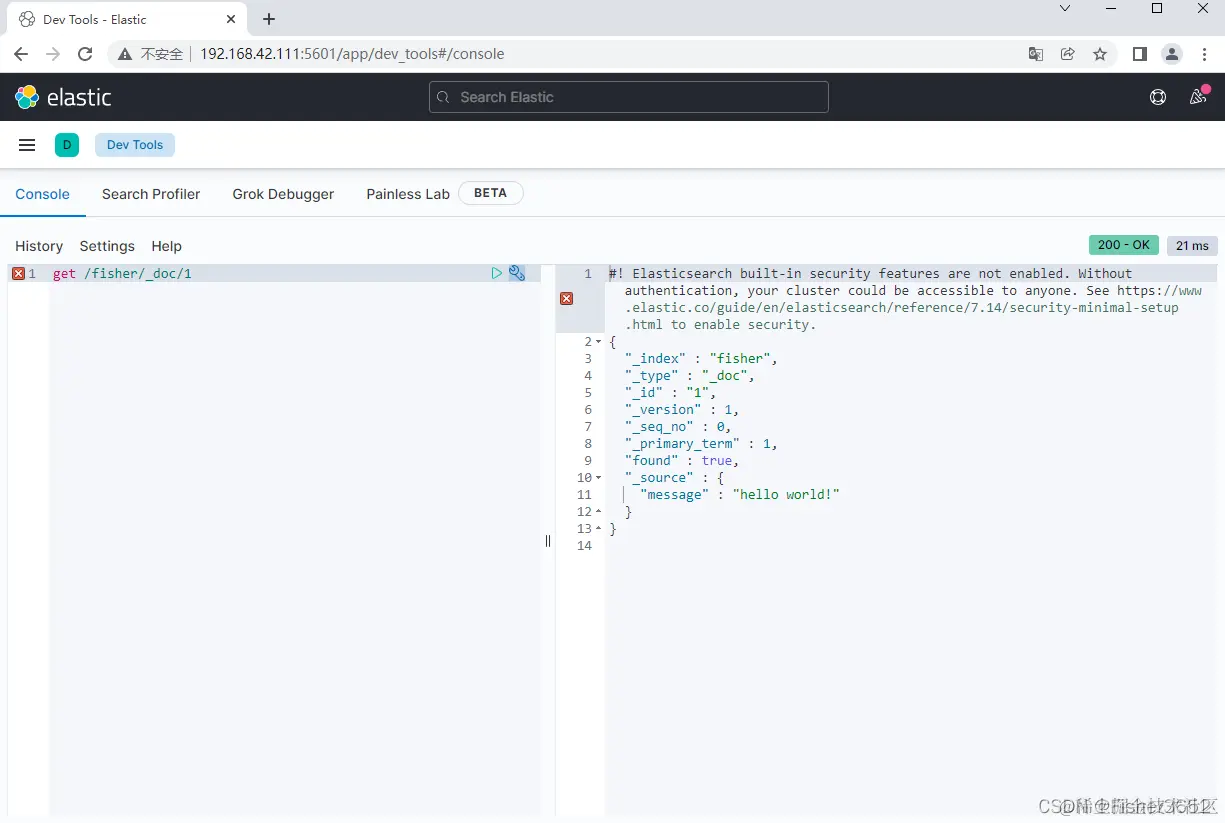The width and height of the screenshot is (1225, 823).
Task: Click the not secure site warning
Action: click(152, 54)
